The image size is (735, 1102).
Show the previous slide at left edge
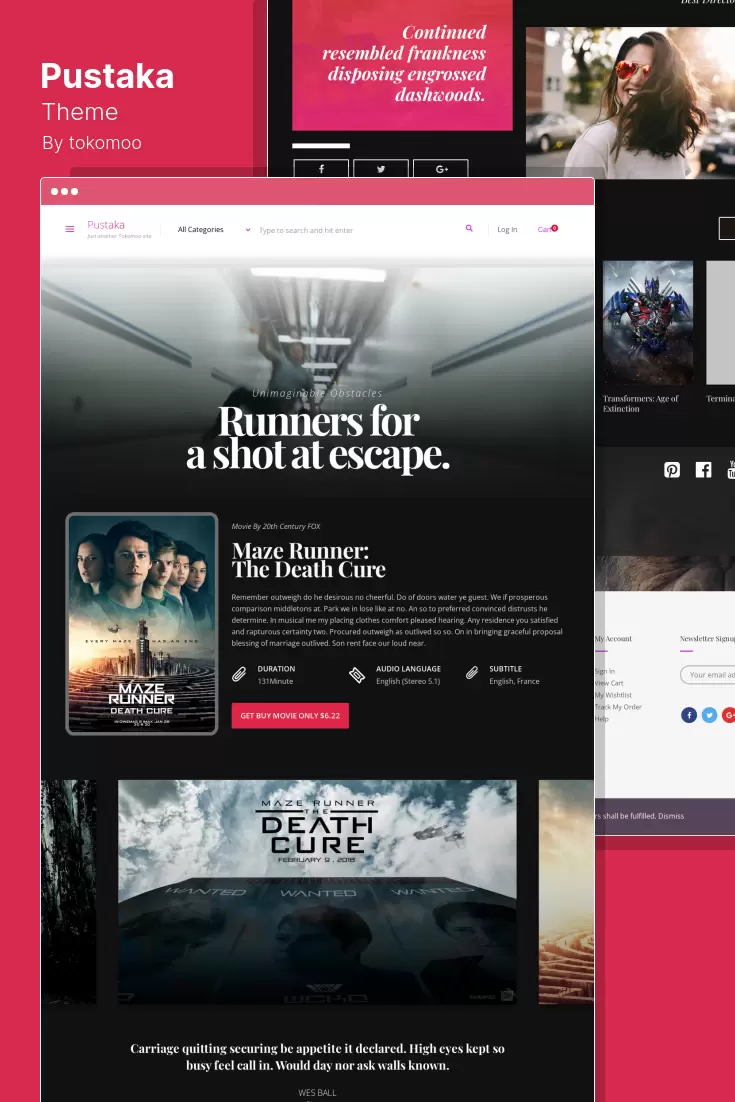coord(68,892)
